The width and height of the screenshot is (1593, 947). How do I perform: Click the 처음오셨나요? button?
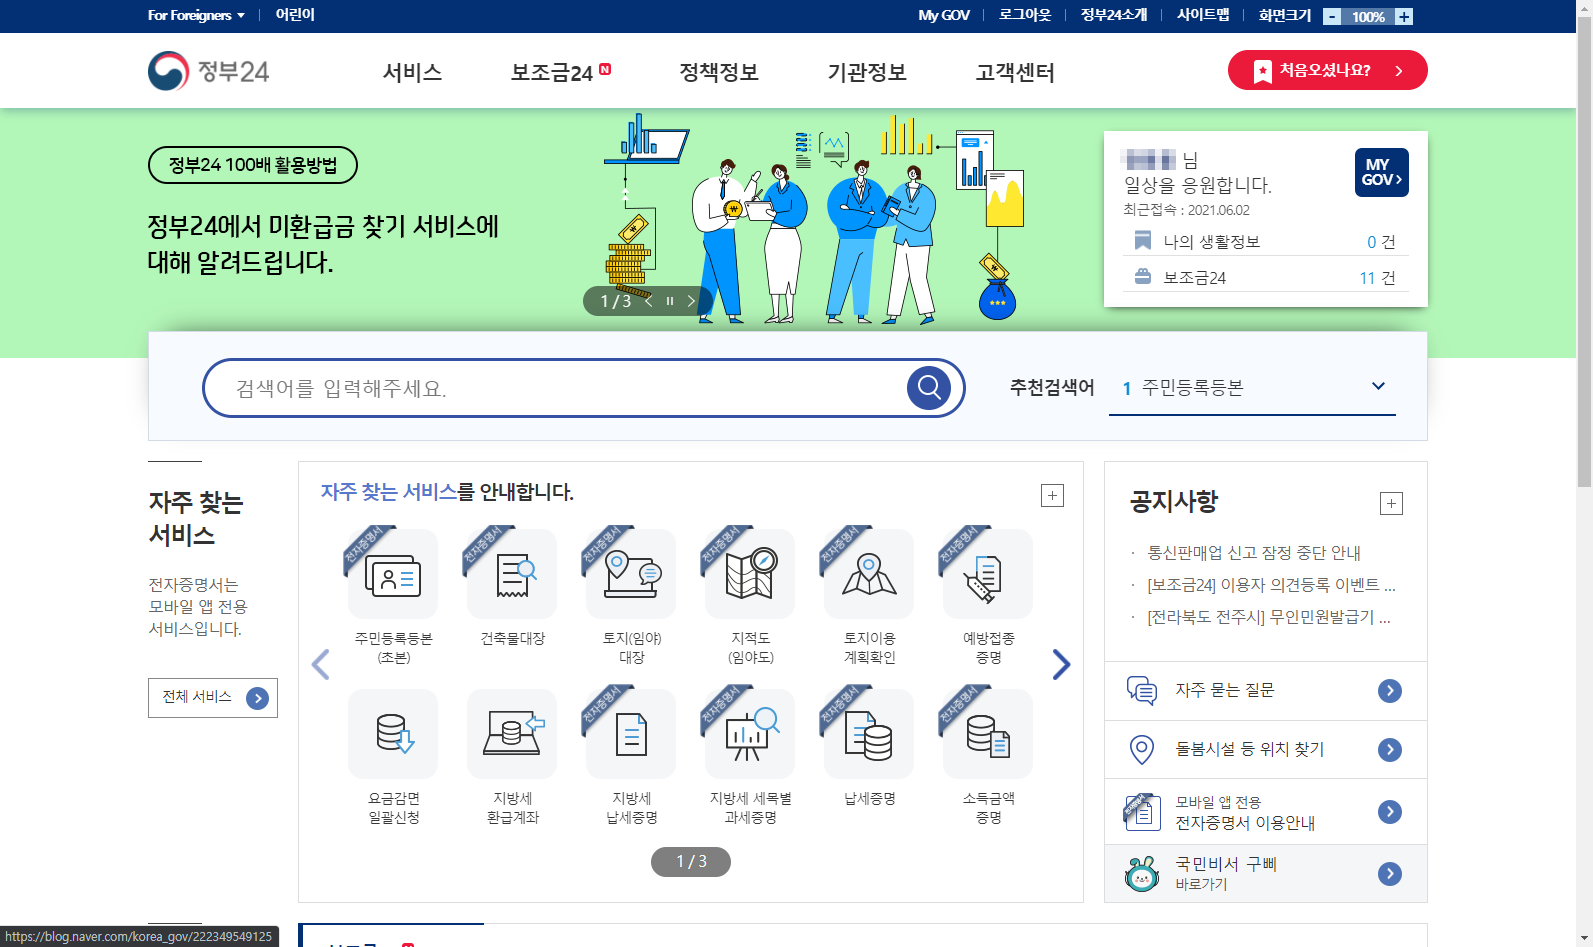pos(1327,70)
